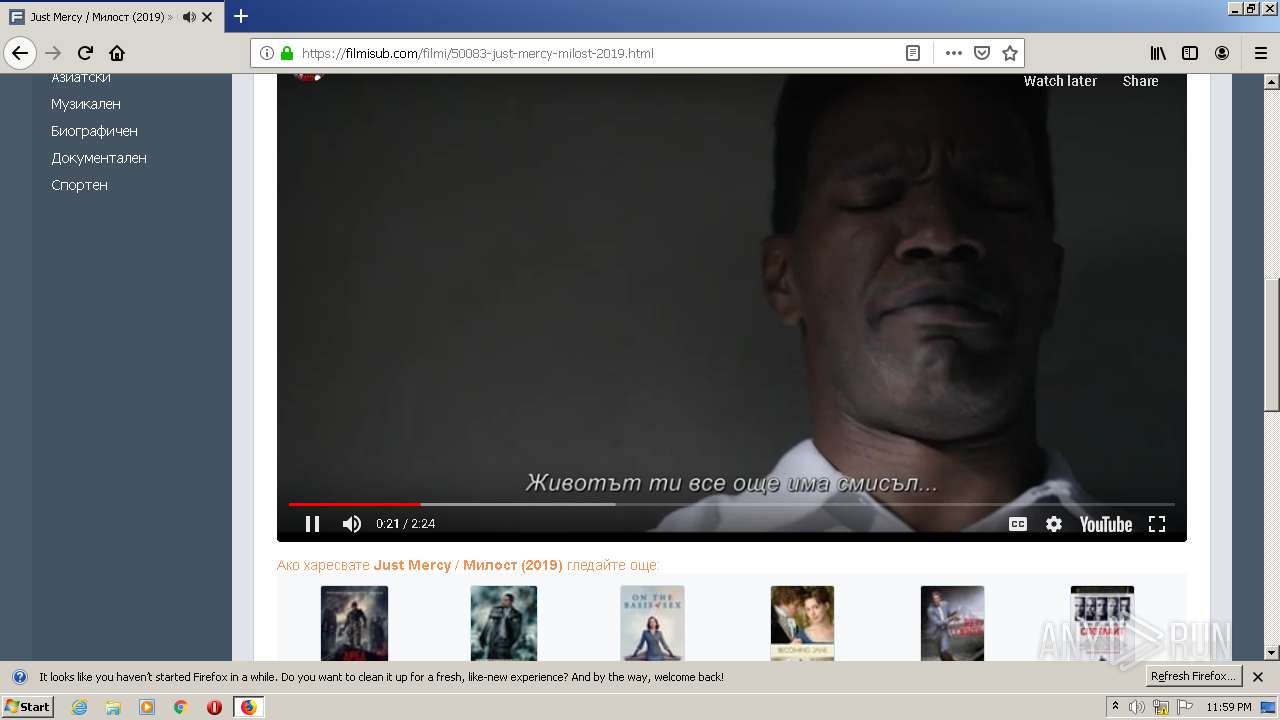This screenshot has width=1280, height=720.
Task: Enter fullscreen video mode
Action: 1157,524
